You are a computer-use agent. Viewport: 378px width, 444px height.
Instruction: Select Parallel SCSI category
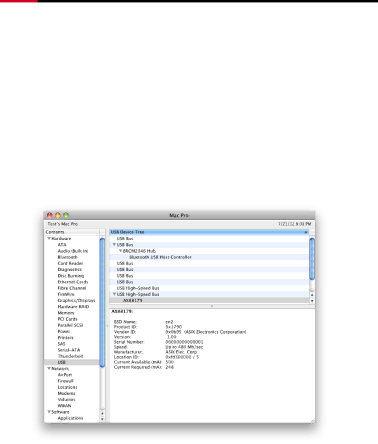pyautogui.click(x=70, y=325)
